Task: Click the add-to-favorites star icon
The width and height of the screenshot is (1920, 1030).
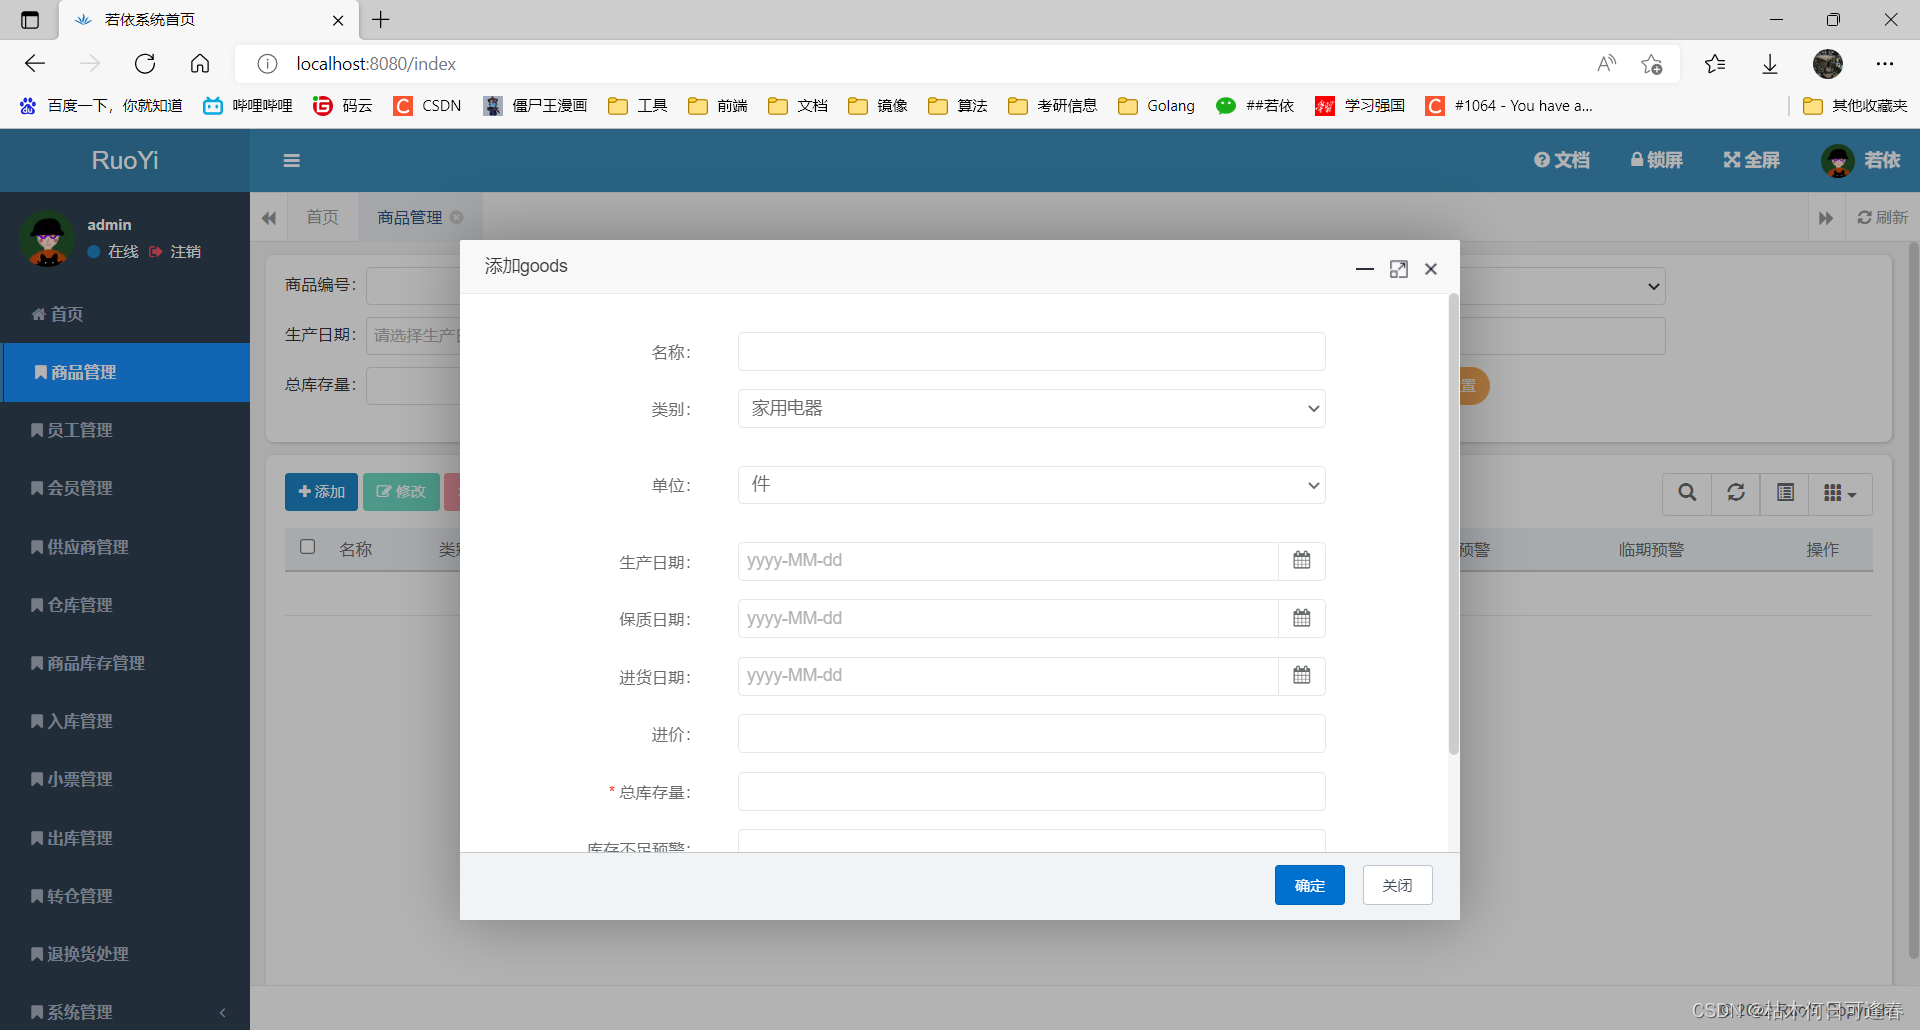Action: 1651,64
